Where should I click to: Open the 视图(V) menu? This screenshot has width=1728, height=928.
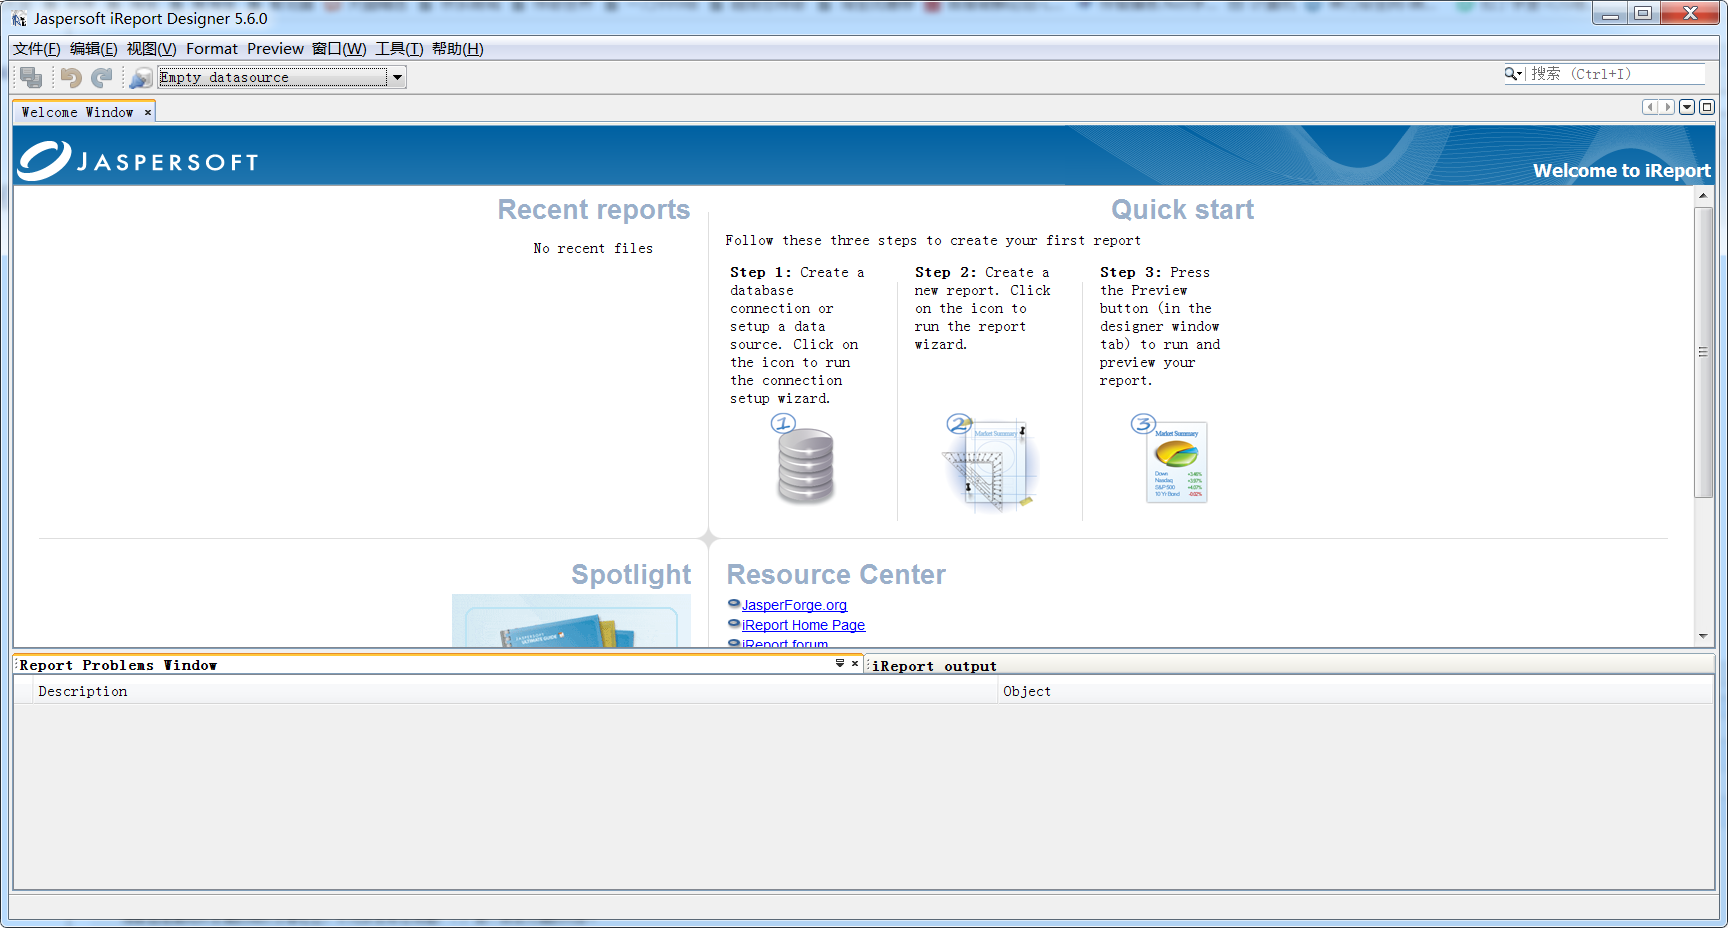pyautogui.click(x=151, y=49)
